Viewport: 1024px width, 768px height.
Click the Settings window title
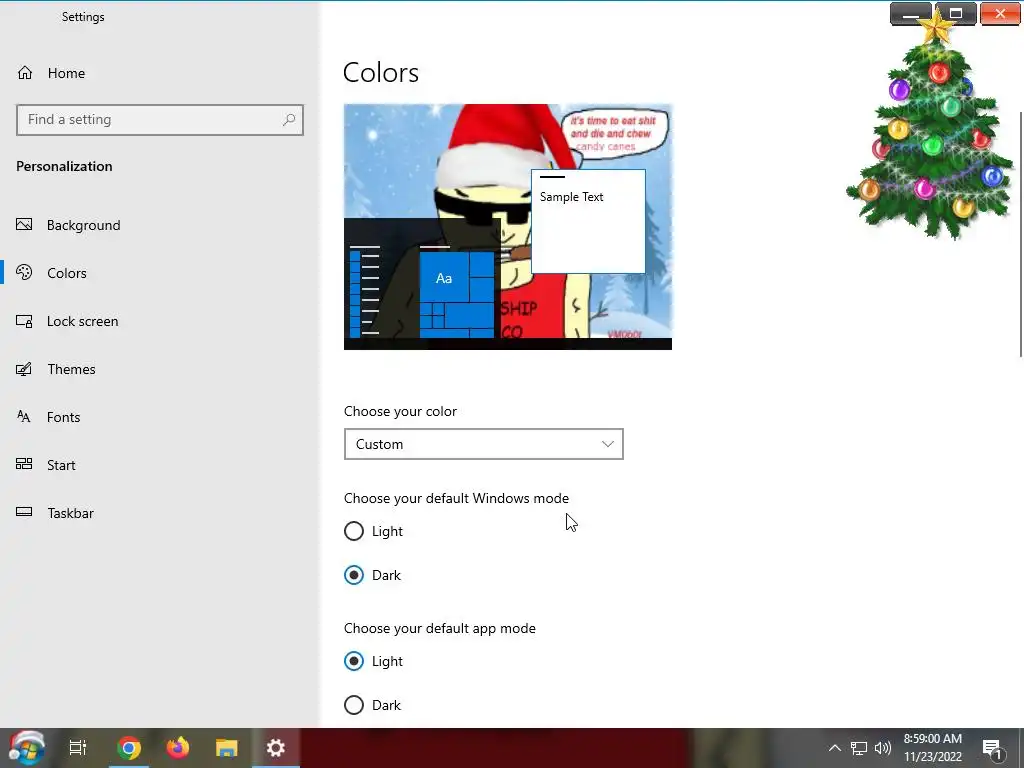click(x=83, y=17)
